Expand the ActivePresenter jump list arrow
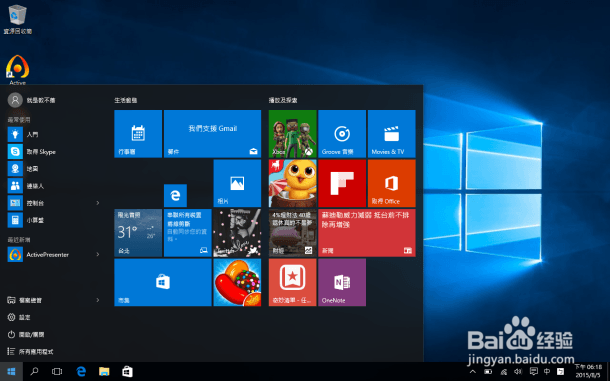 click(98, 255)
